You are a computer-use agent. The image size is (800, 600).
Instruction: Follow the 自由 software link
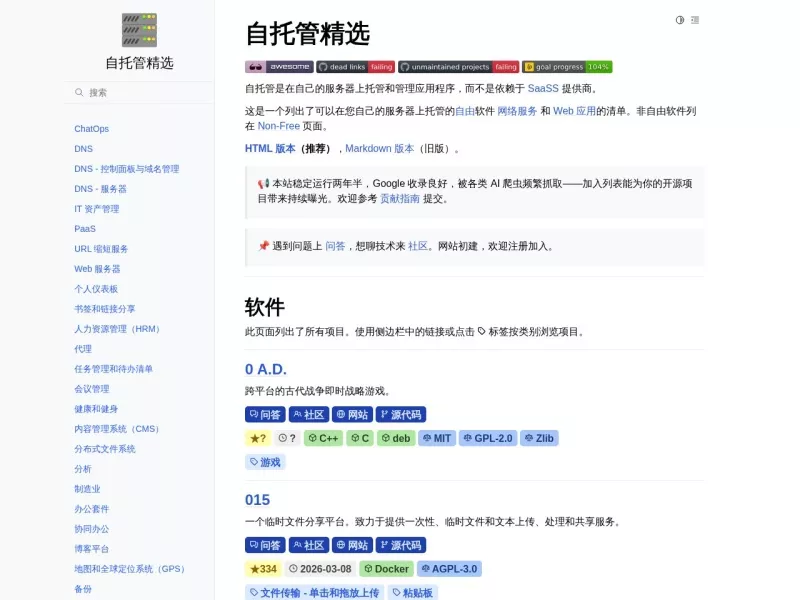(x=465, y=111)
